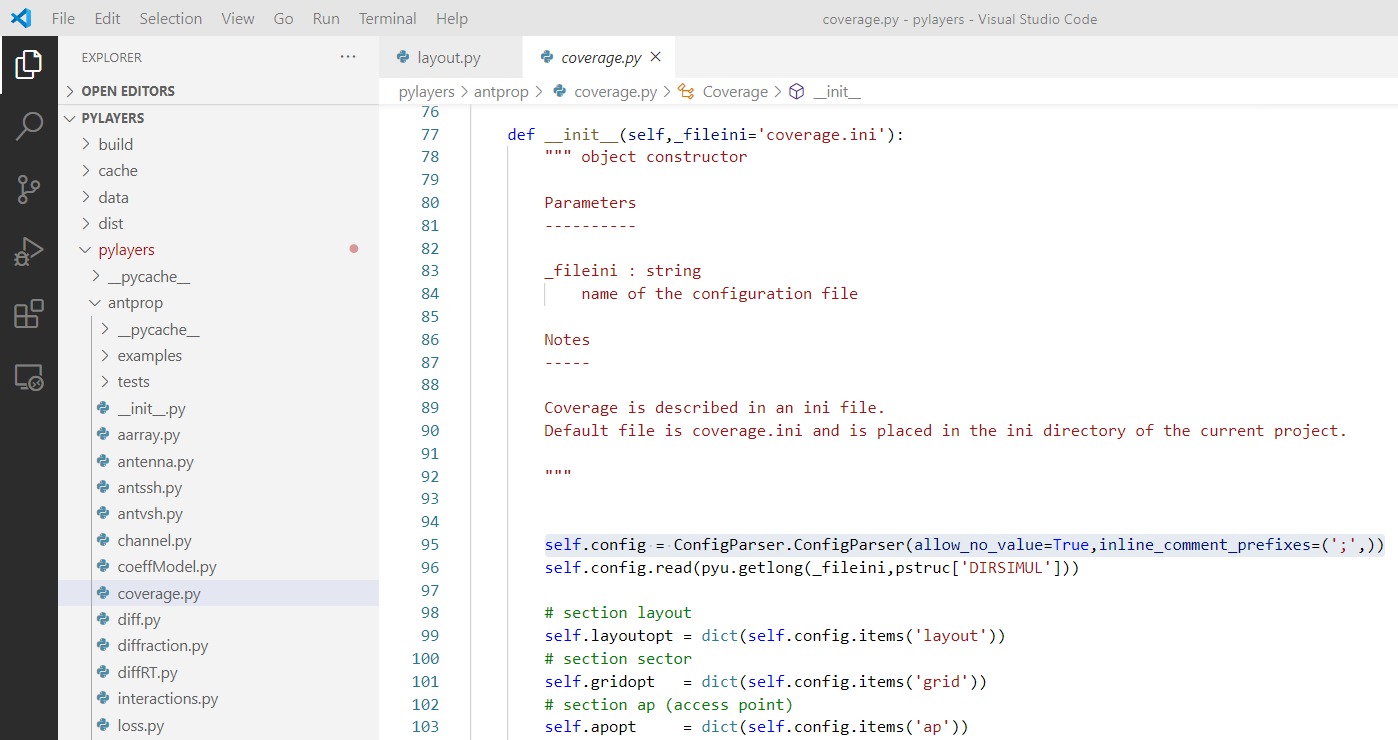
Task: Close the coverage.py tab
Action: click(x=656, y=57)
